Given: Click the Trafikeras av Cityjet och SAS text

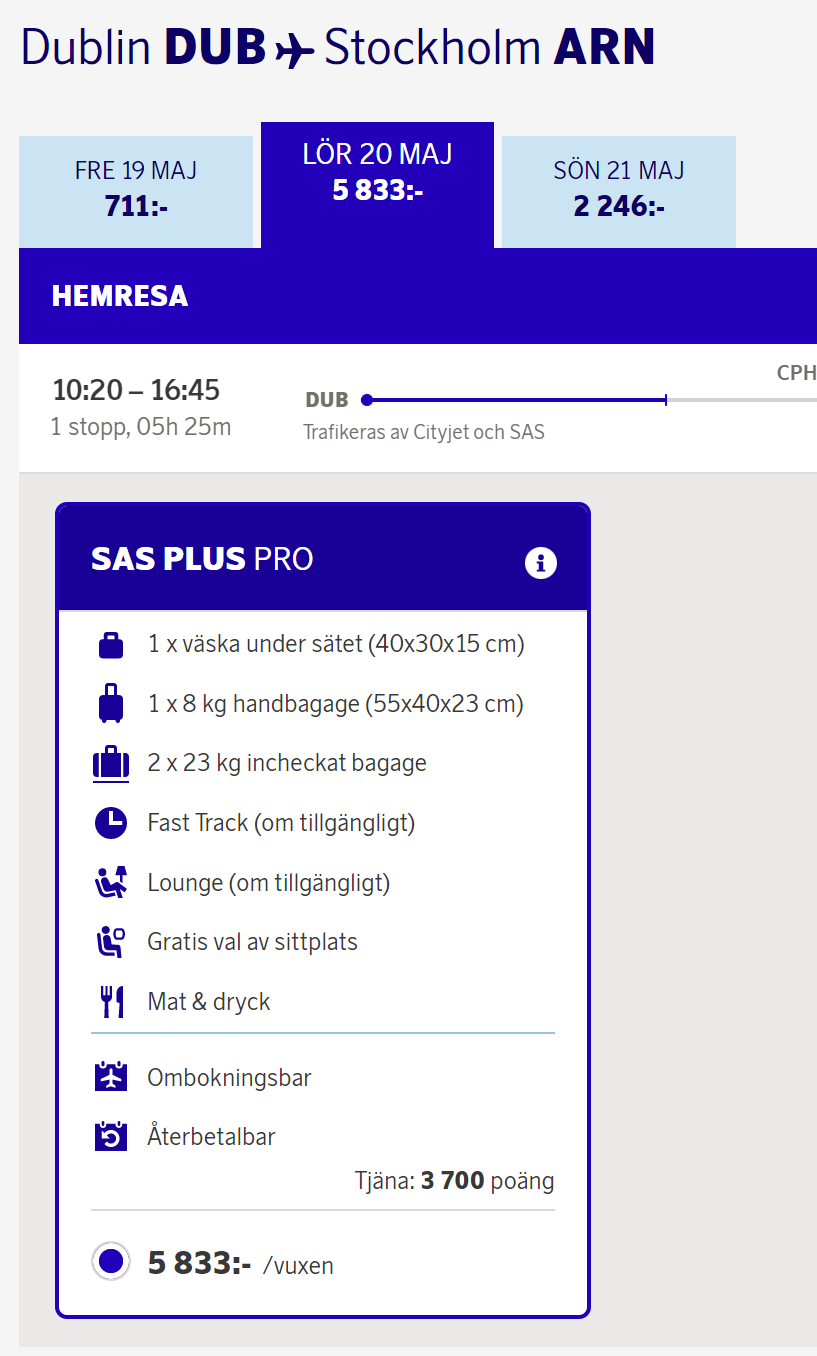Looking at the screenshot, I should [x=424, y=433].
